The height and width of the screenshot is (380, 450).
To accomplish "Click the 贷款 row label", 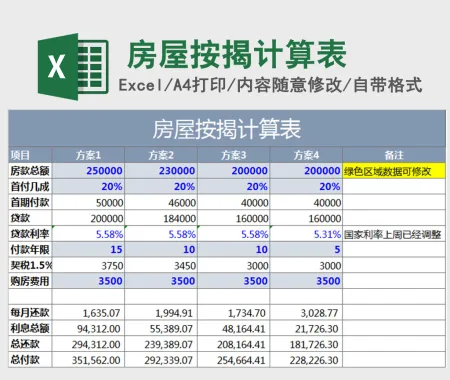I will tap(30, 218).
